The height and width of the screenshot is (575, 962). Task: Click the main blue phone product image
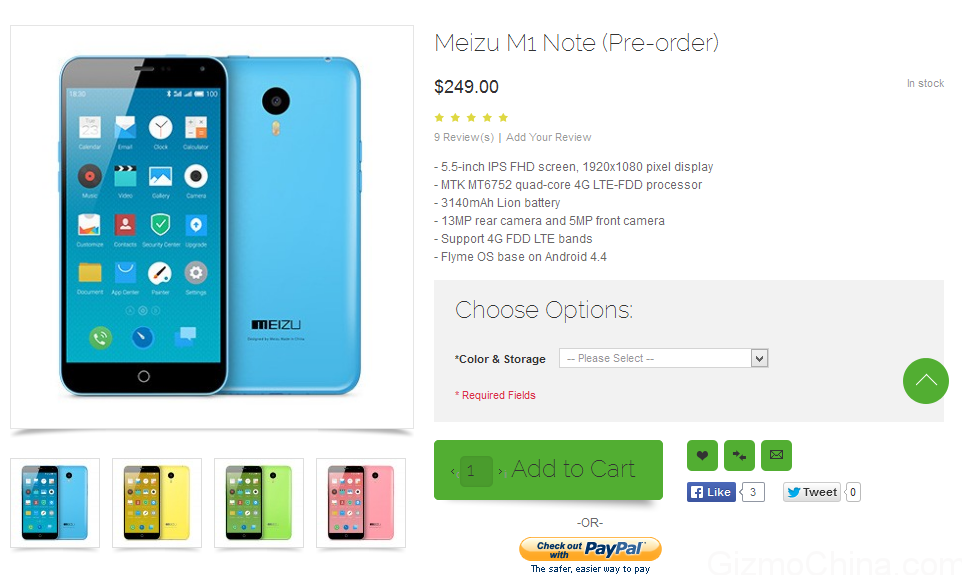211,226
